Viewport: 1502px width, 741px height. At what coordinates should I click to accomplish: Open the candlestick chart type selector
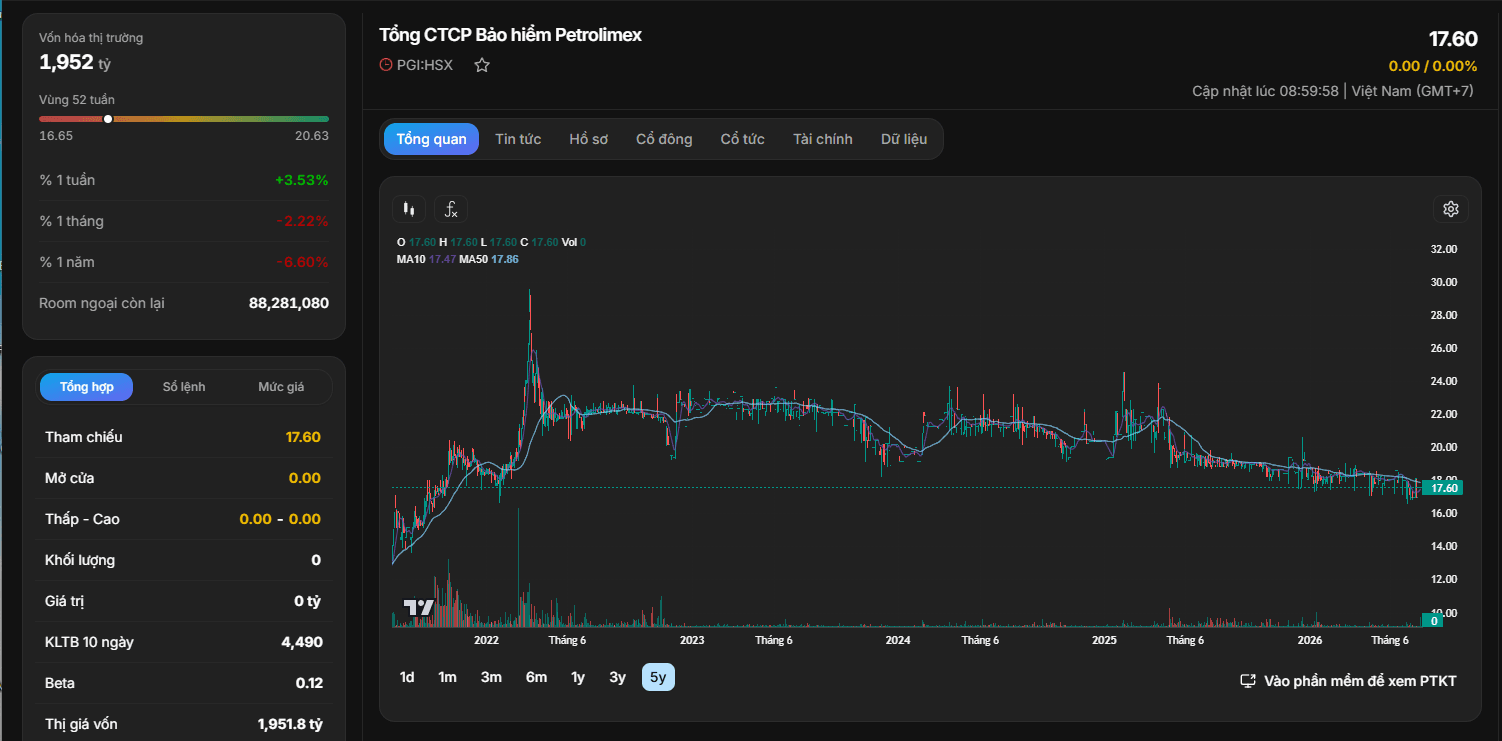pos(408,209)
